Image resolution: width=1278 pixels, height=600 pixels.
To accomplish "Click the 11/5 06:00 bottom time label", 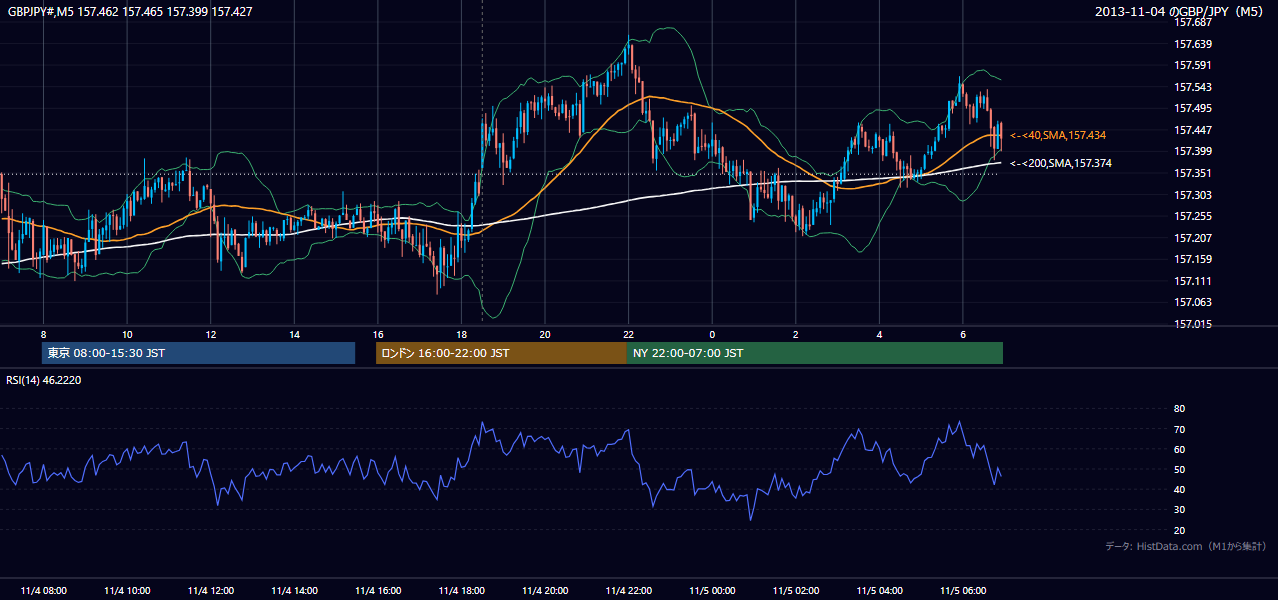I will coord(963,591).
